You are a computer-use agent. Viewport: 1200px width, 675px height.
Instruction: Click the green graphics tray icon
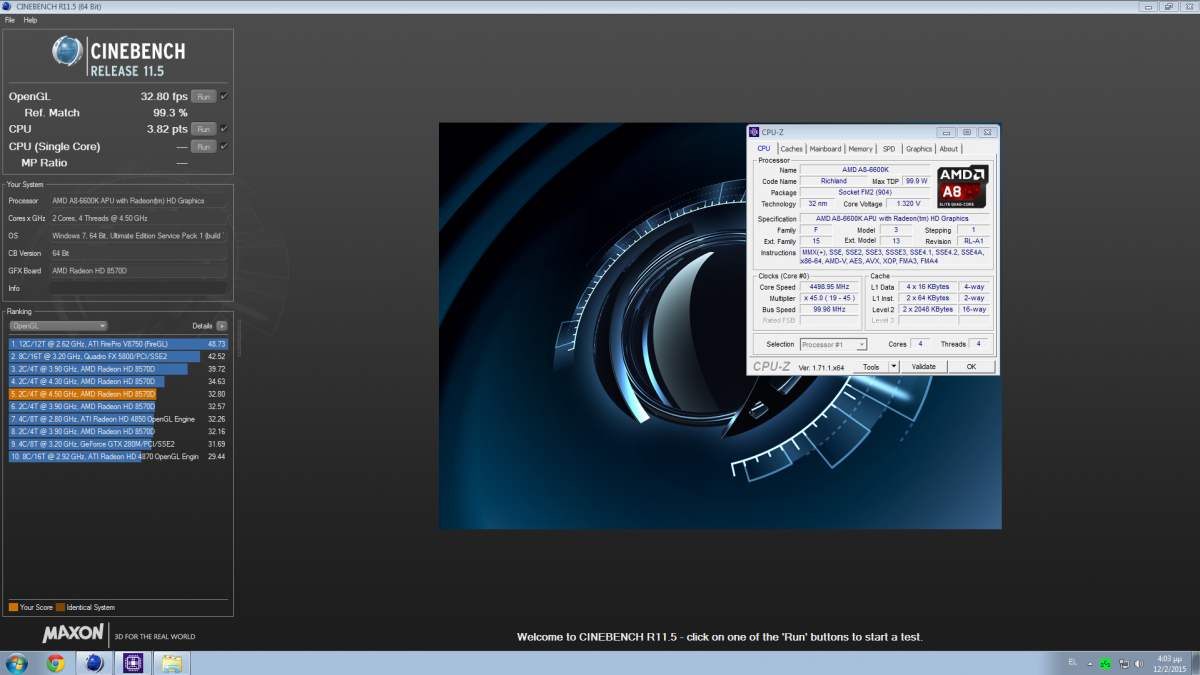click(1106, 663)
